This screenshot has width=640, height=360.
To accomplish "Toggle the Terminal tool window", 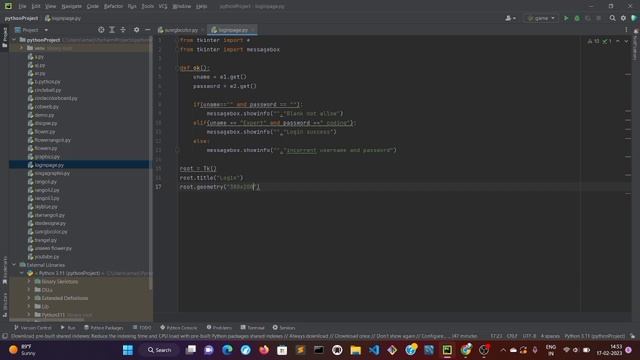I will point(253,327).
